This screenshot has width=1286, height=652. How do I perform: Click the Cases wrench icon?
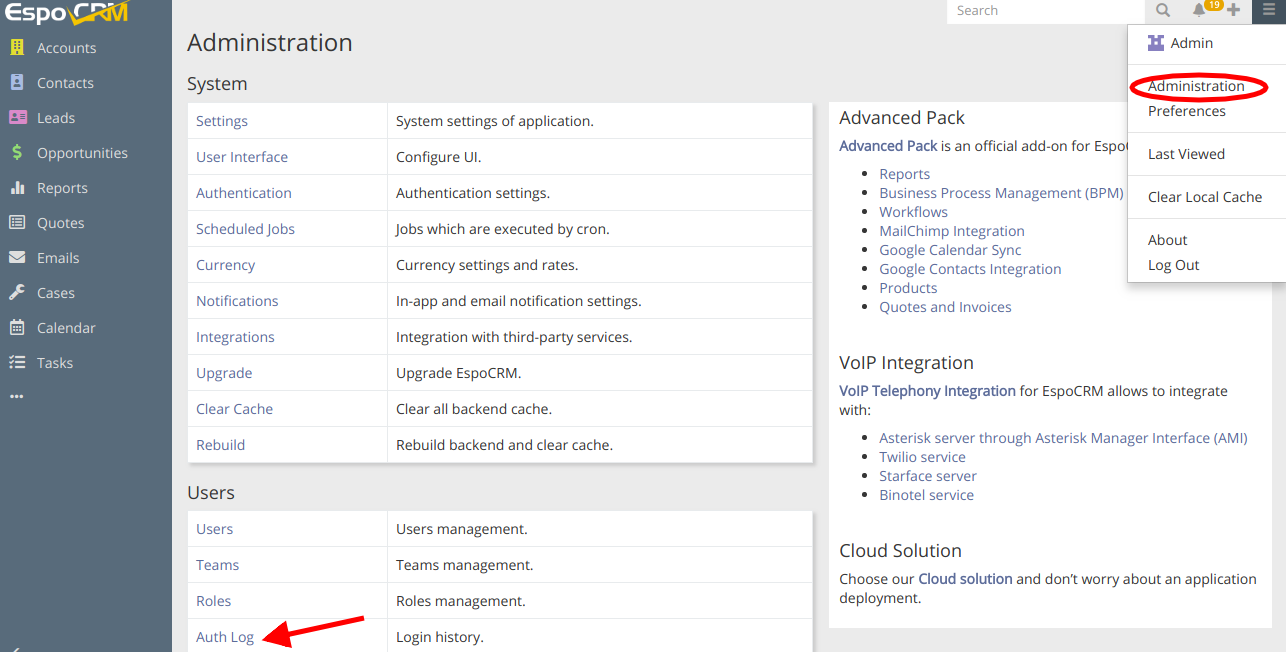pyautogui.click(x=17, y=292)
